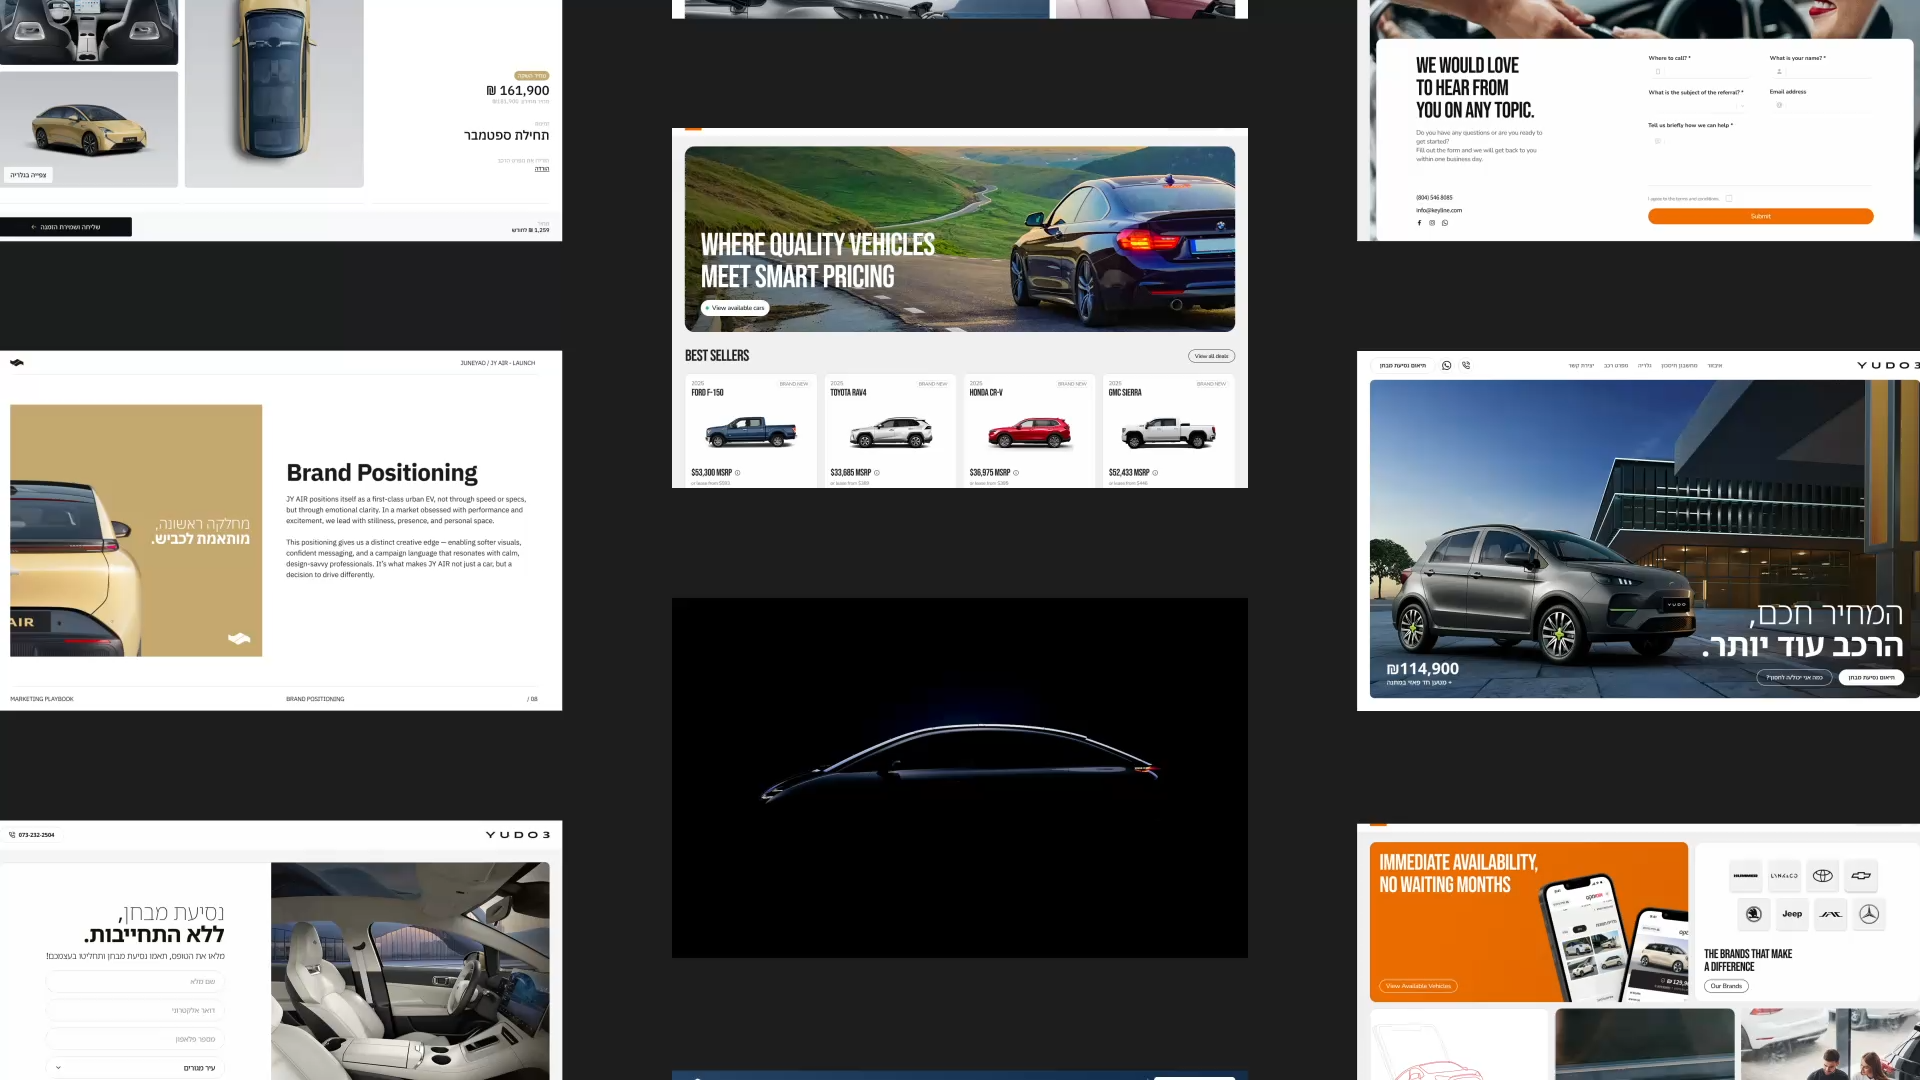Expand the city dropdown on the test-drive form
This screenshot has width=1920, height=1080.
[135, 1068]
